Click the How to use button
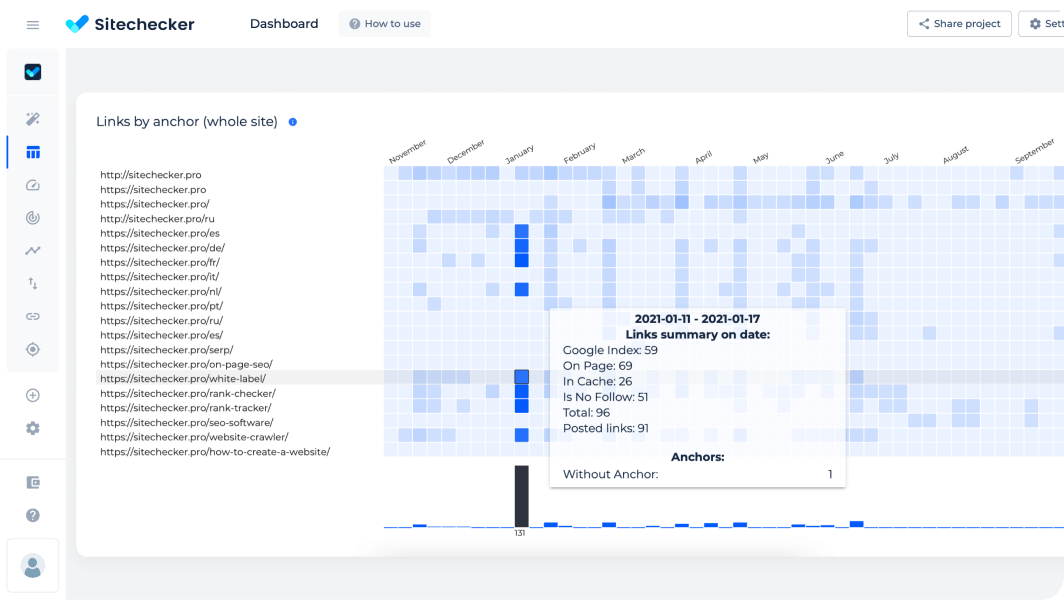The image size is (1064, 600). pyautogui.click(x=385, y=24)
